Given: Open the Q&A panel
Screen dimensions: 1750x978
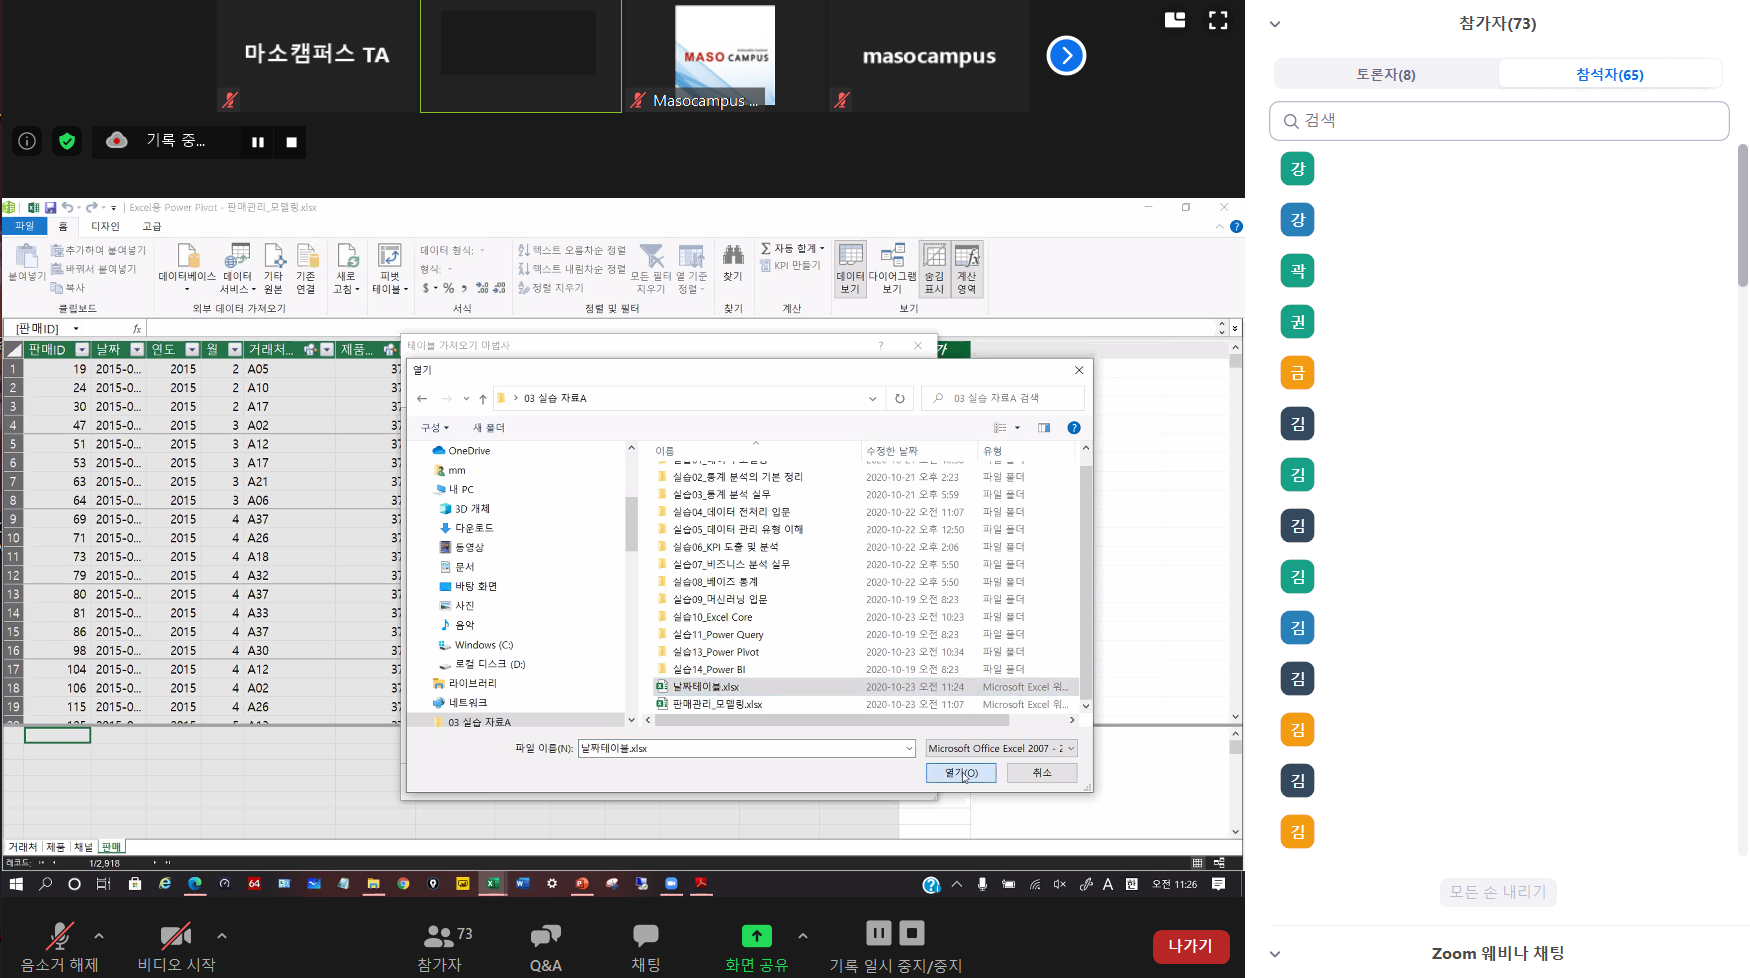Looking at the screenshot, I should 545,946.
